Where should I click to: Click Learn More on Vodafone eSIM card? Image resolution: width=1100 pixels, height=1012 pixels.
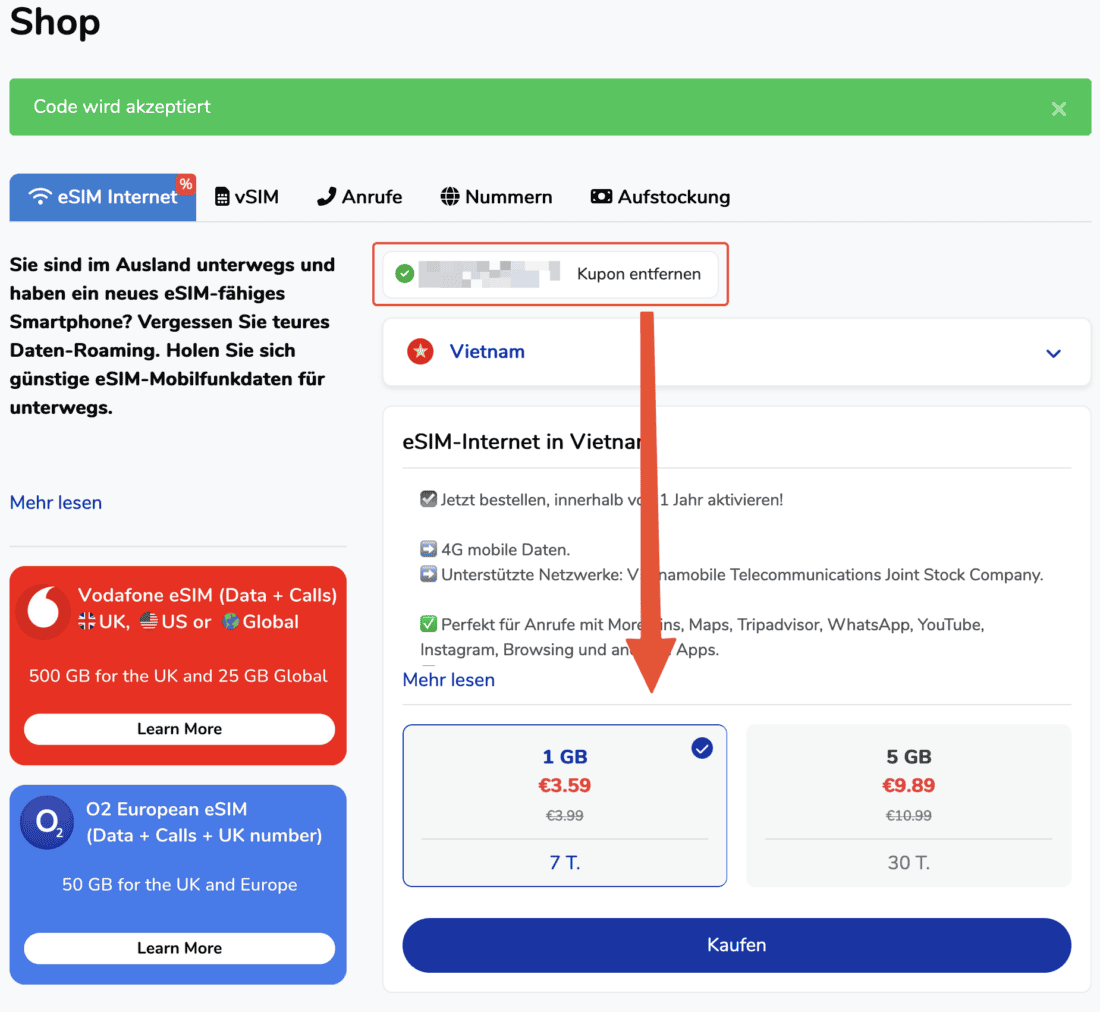tap(179, 729)
